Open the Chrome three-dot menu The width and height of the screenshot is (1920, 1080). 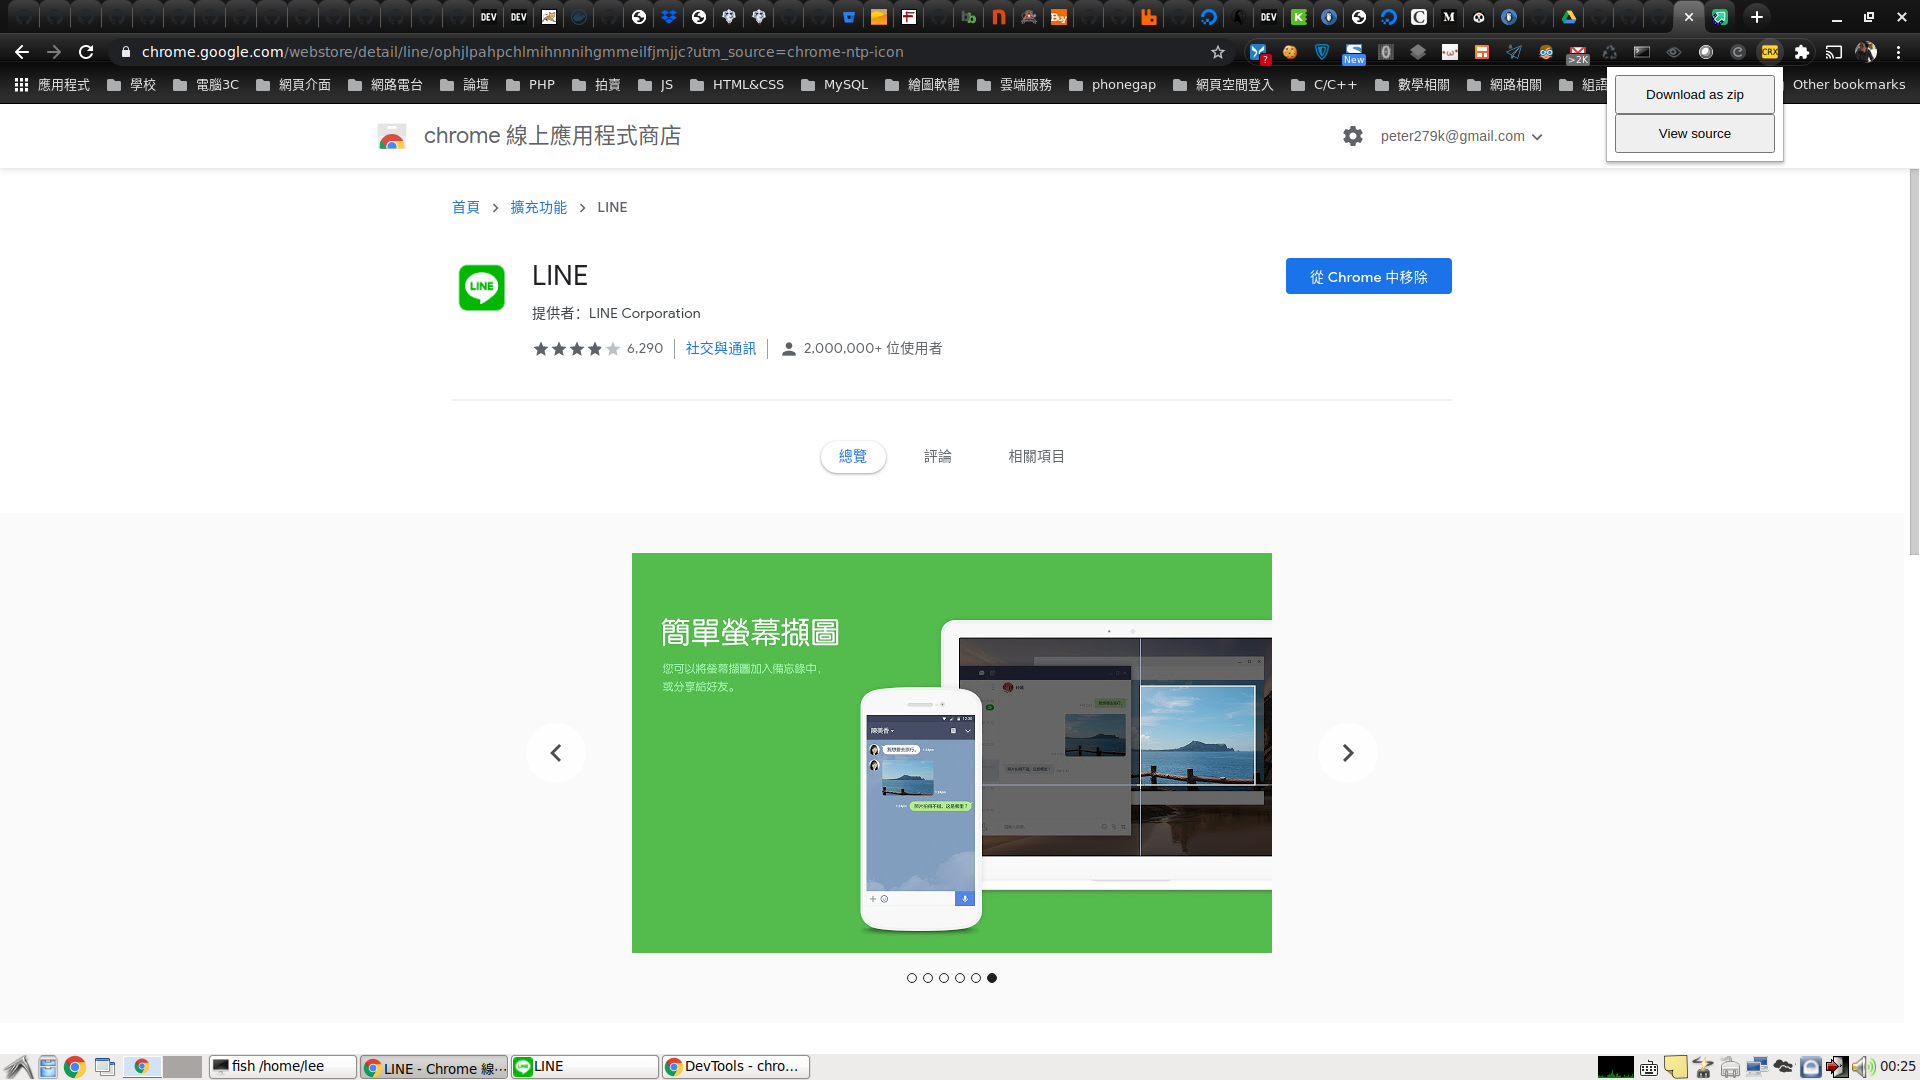click(1898, 52)
